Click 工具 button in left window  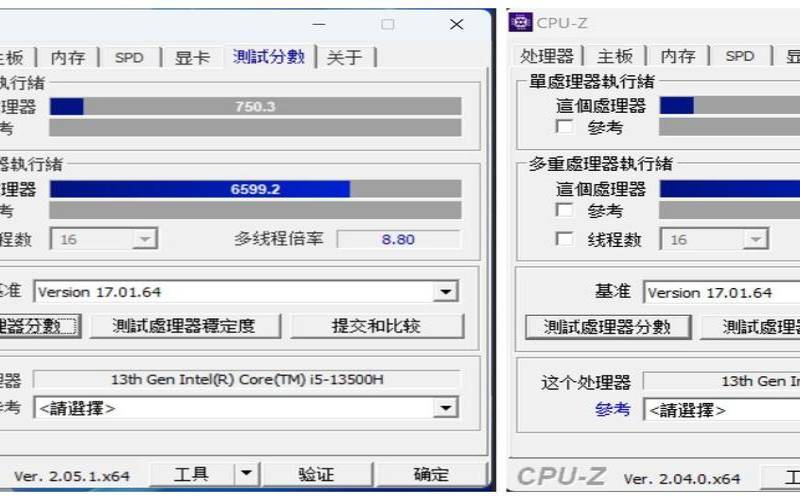click(x=192, y=474)
